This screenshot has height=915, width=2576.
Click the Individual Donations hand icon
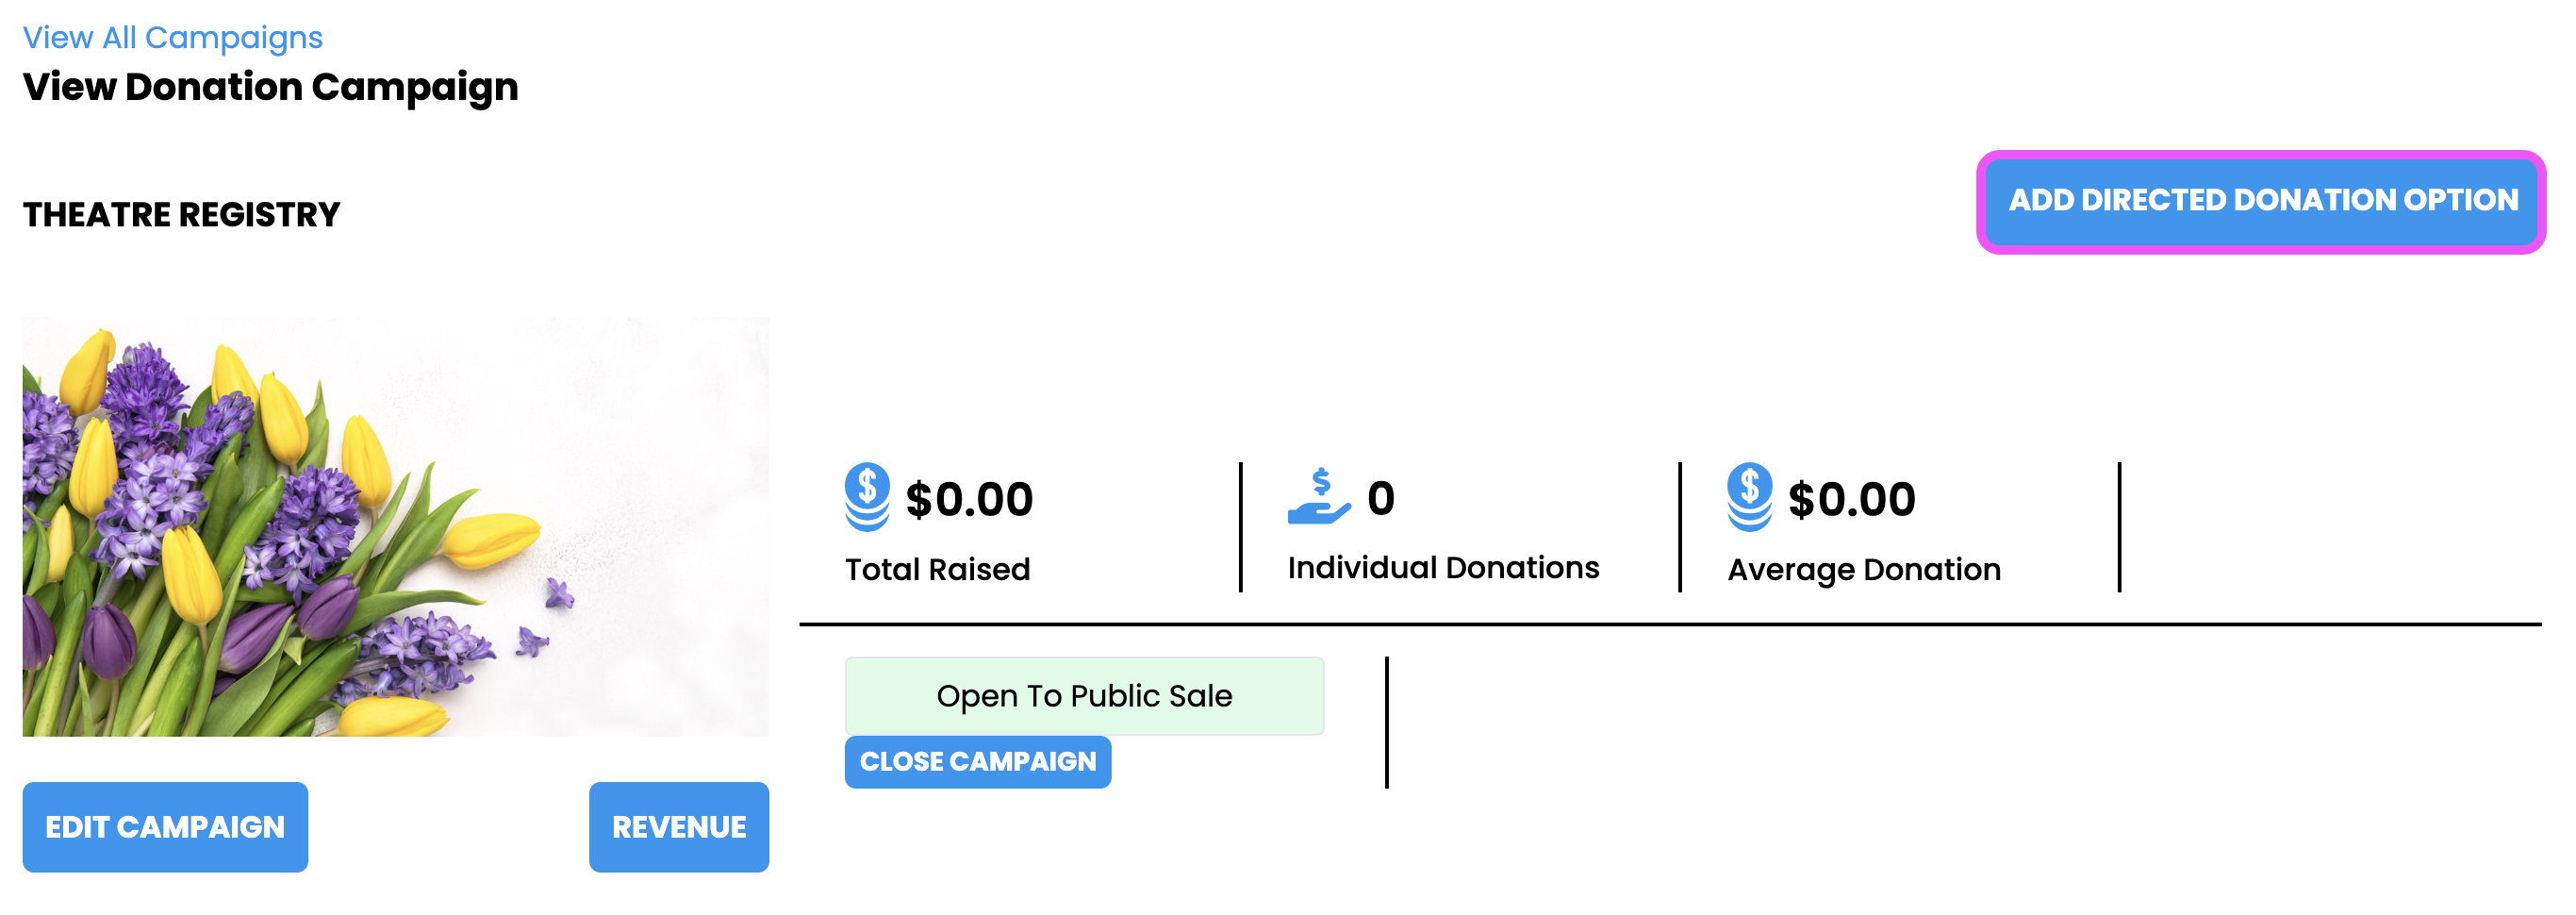pyautogui.click(x=1318, y=496)
